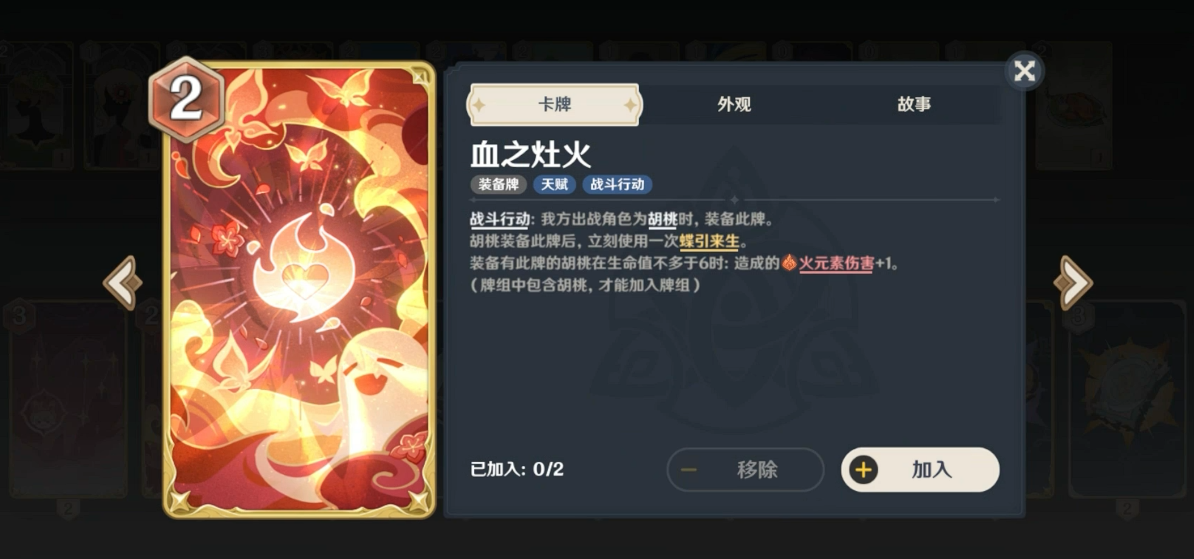Remove the card with 移除 button
1194x559 pixels.
click(745, 470)
